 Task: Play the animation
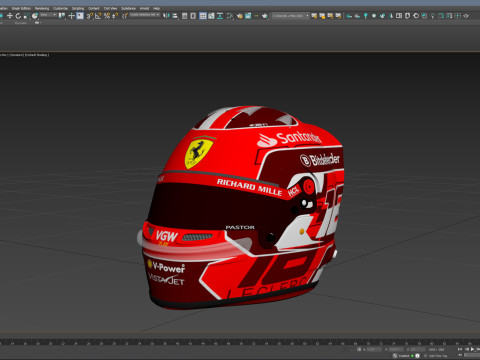click(472, 349)
